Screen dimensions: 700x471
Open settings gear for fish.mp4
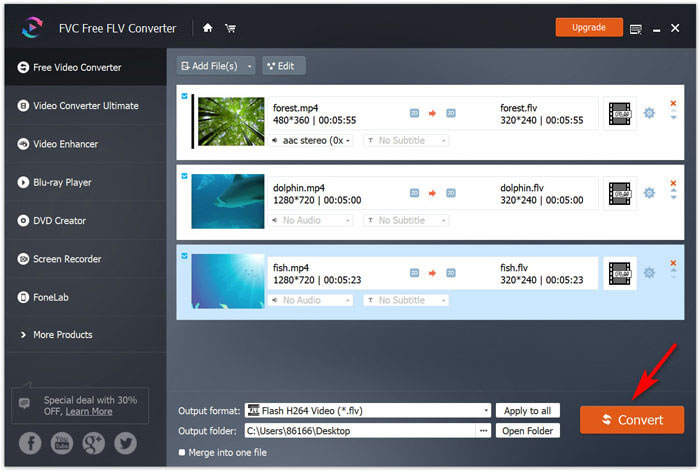tap(649, 273)
